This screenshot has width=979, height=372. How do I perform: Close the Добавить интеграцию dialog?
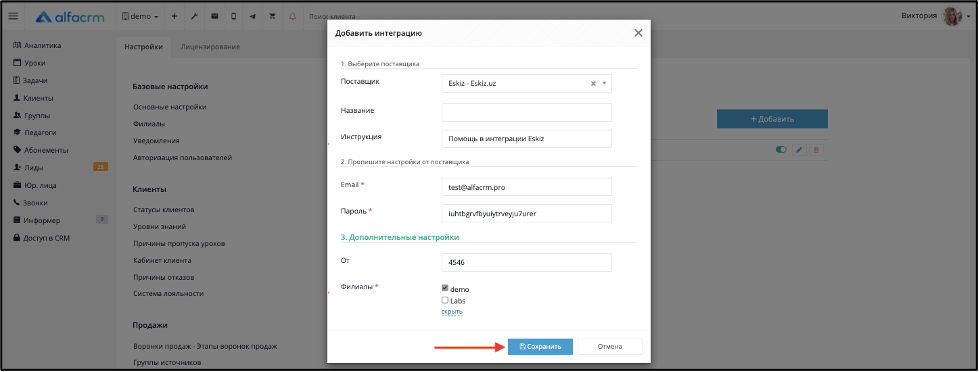click(x=638, y=33)
